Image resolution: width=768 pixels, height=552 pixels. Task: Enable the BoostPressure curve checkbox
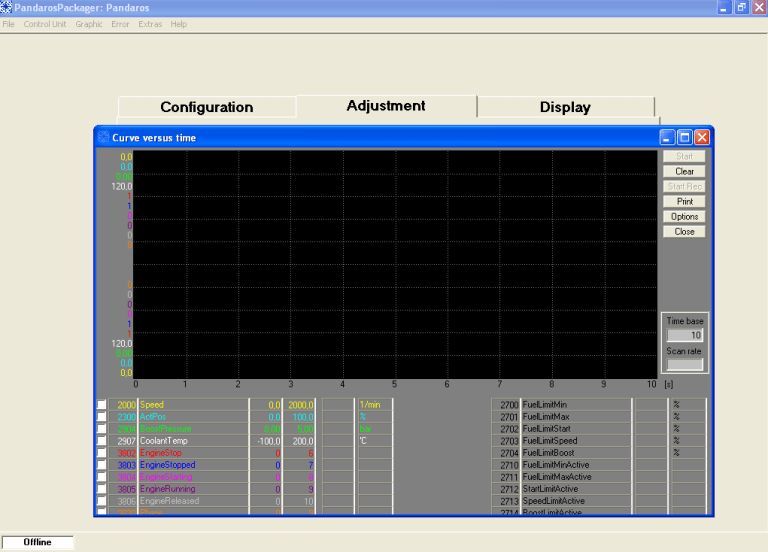click(x=101, y=429)
